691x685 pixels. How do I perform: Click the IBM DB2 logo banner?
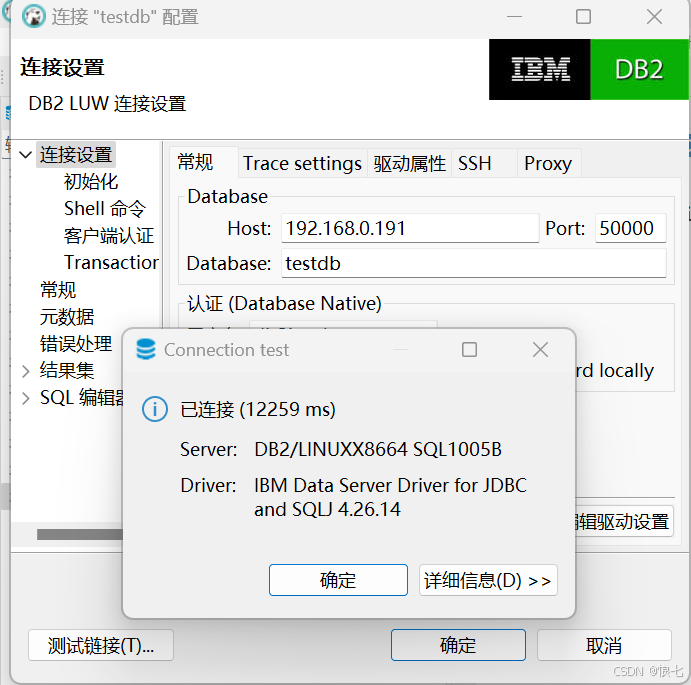pos(588,69)
